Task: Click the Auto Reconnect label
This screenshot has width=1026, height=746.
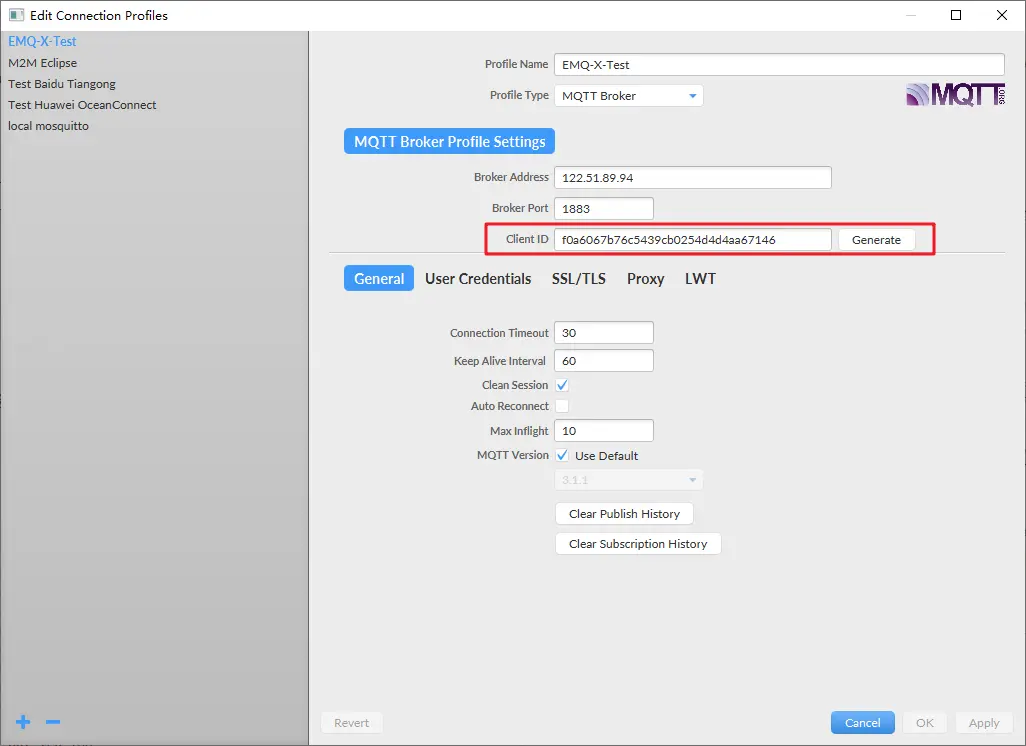Action: pos(510,406)
